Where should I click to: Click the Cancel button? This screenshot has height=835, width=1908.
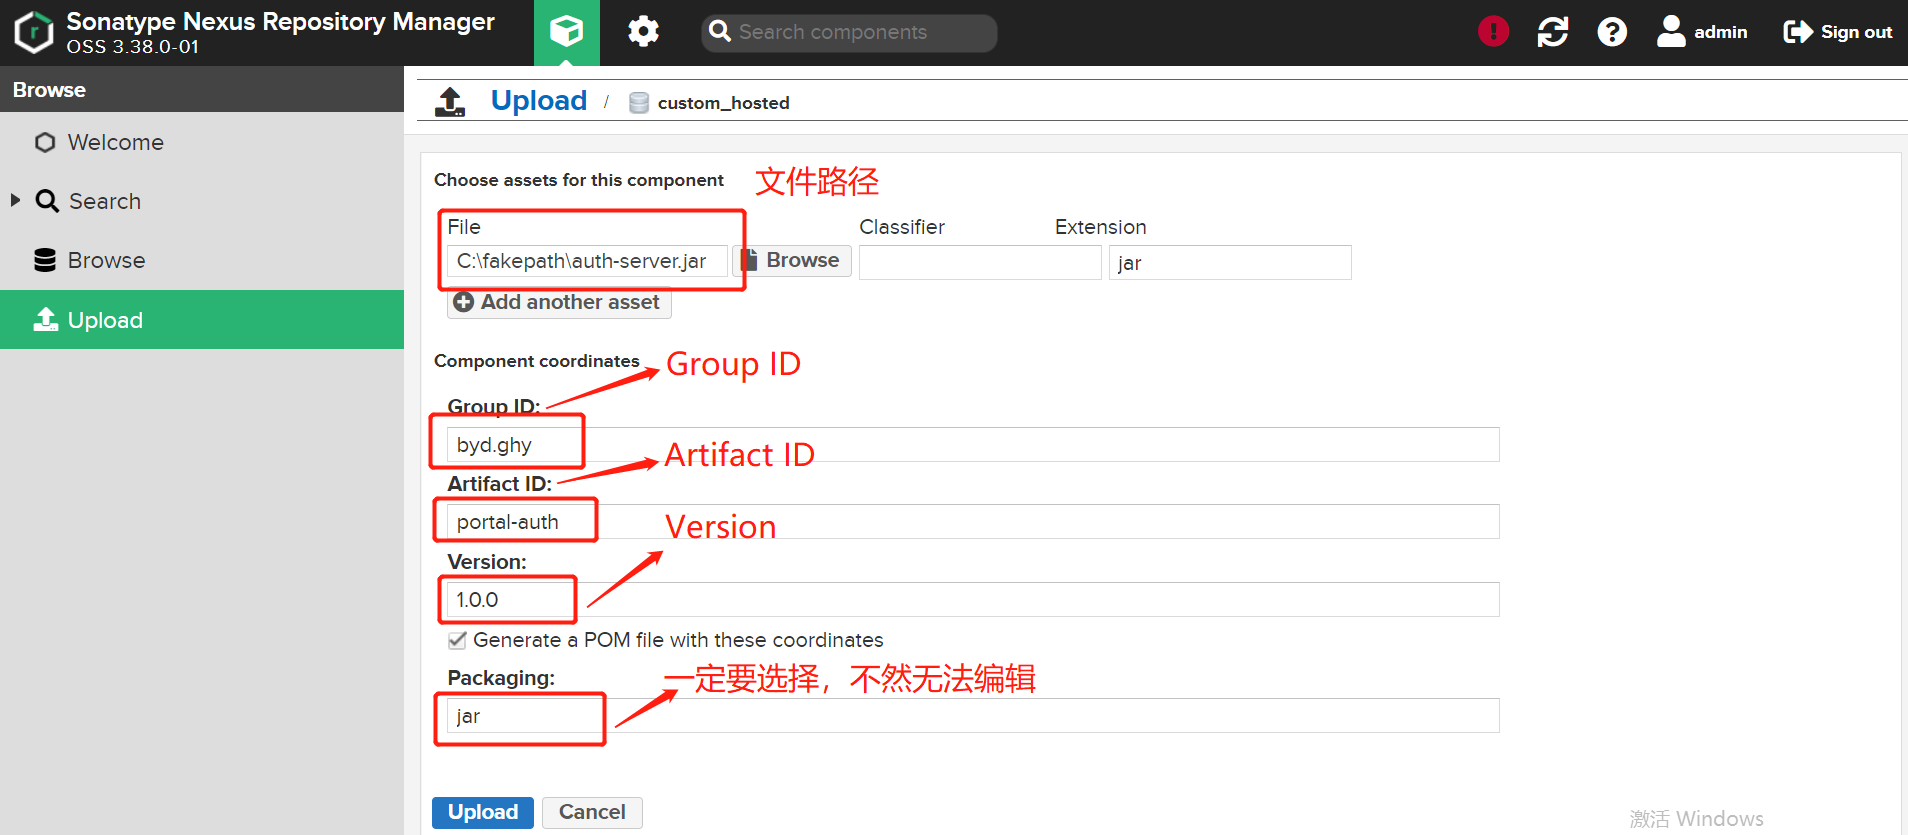tap(592, 812)
